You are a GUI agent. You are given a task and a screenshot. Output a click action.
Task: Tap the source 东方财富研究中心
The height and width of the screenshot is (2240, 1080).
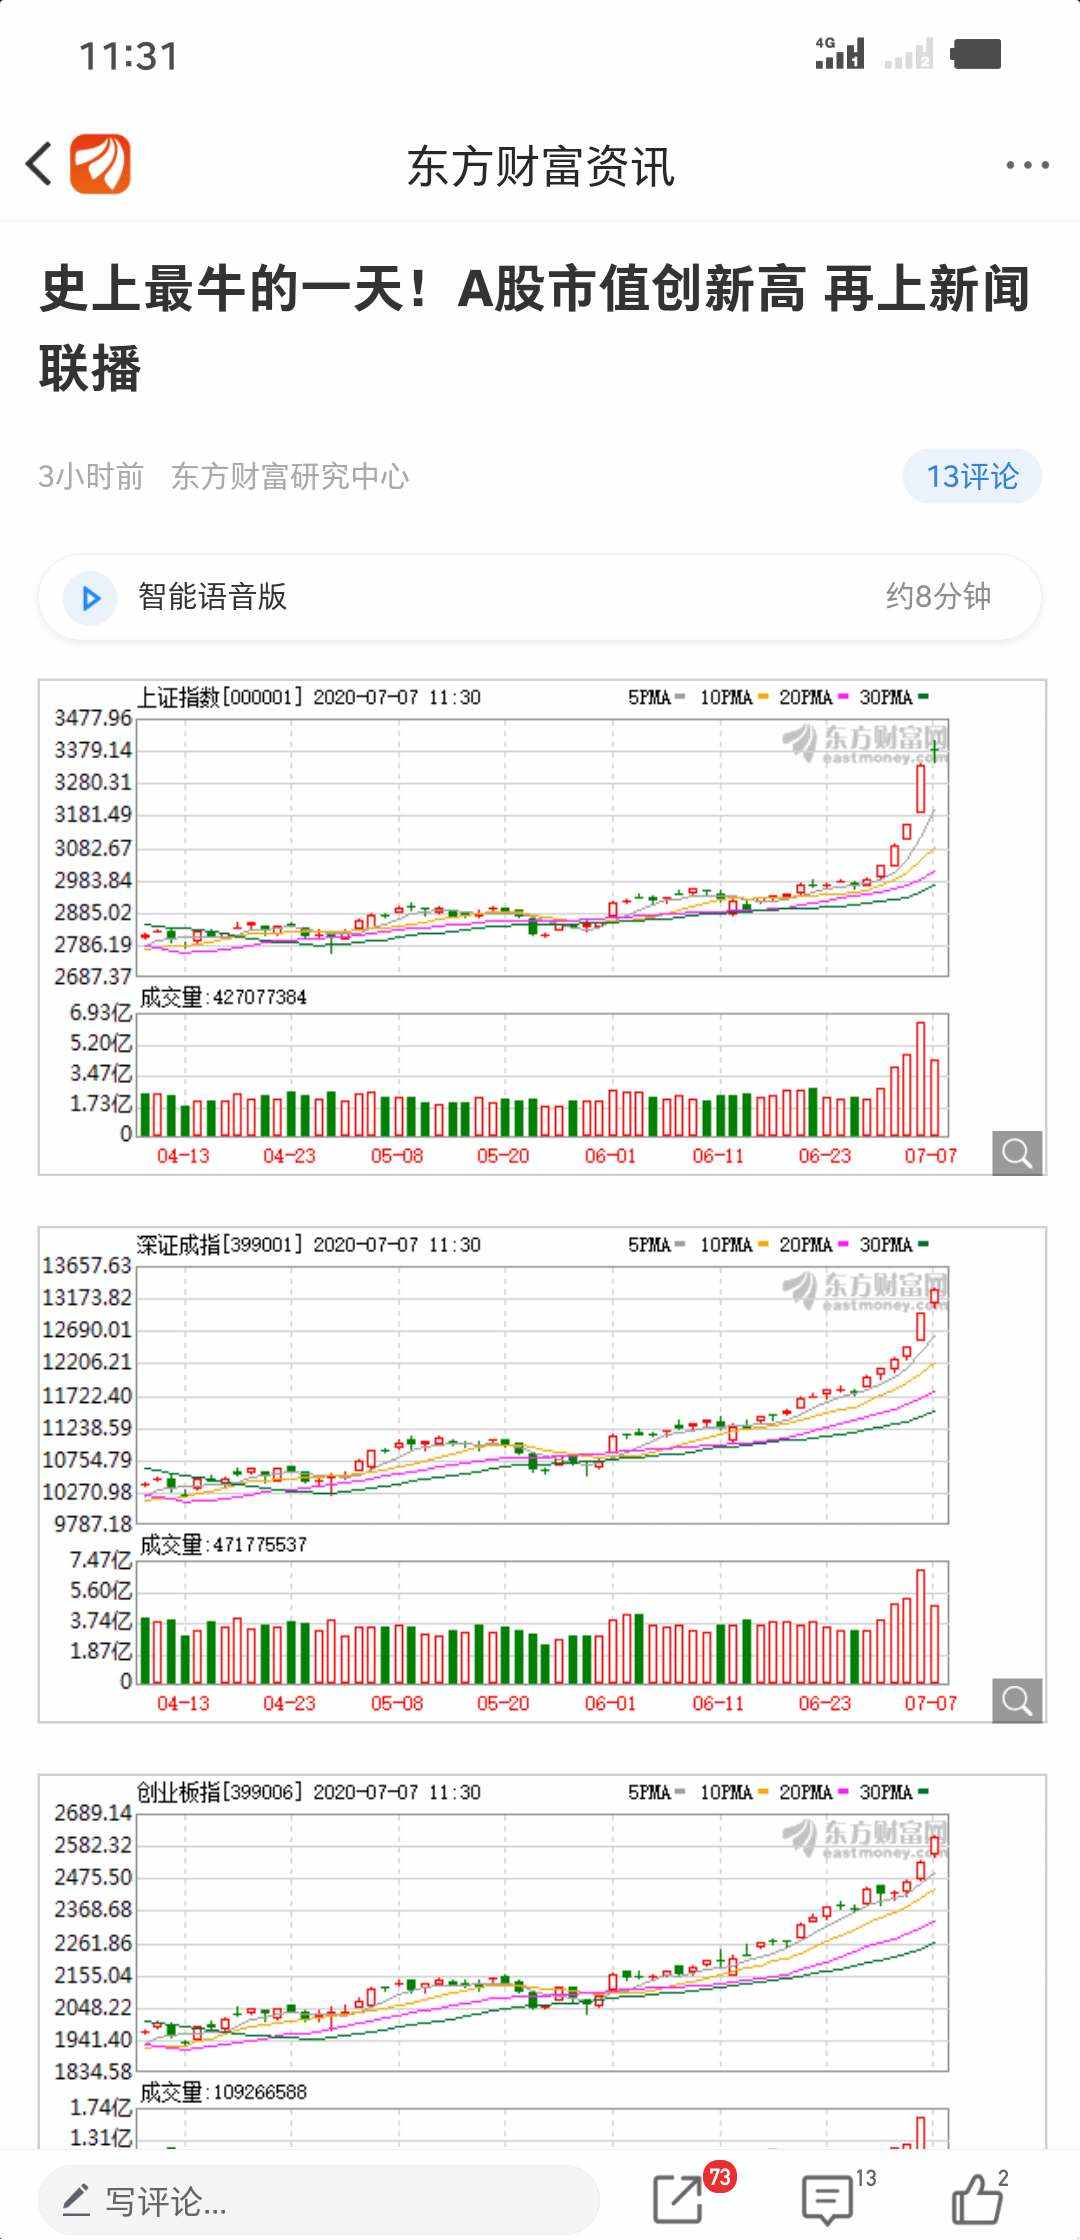click(290, 476)
